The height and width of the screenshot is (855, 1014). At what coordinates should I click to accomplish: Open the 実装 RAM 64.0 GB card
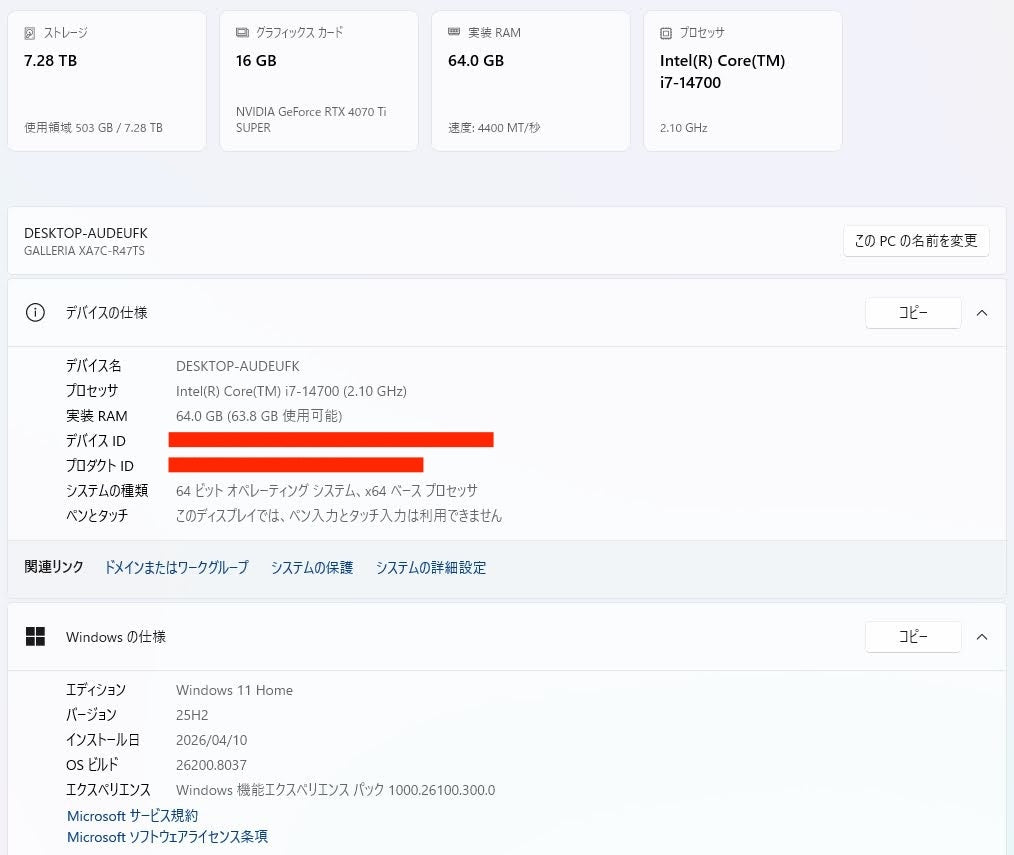click(531, 81)
